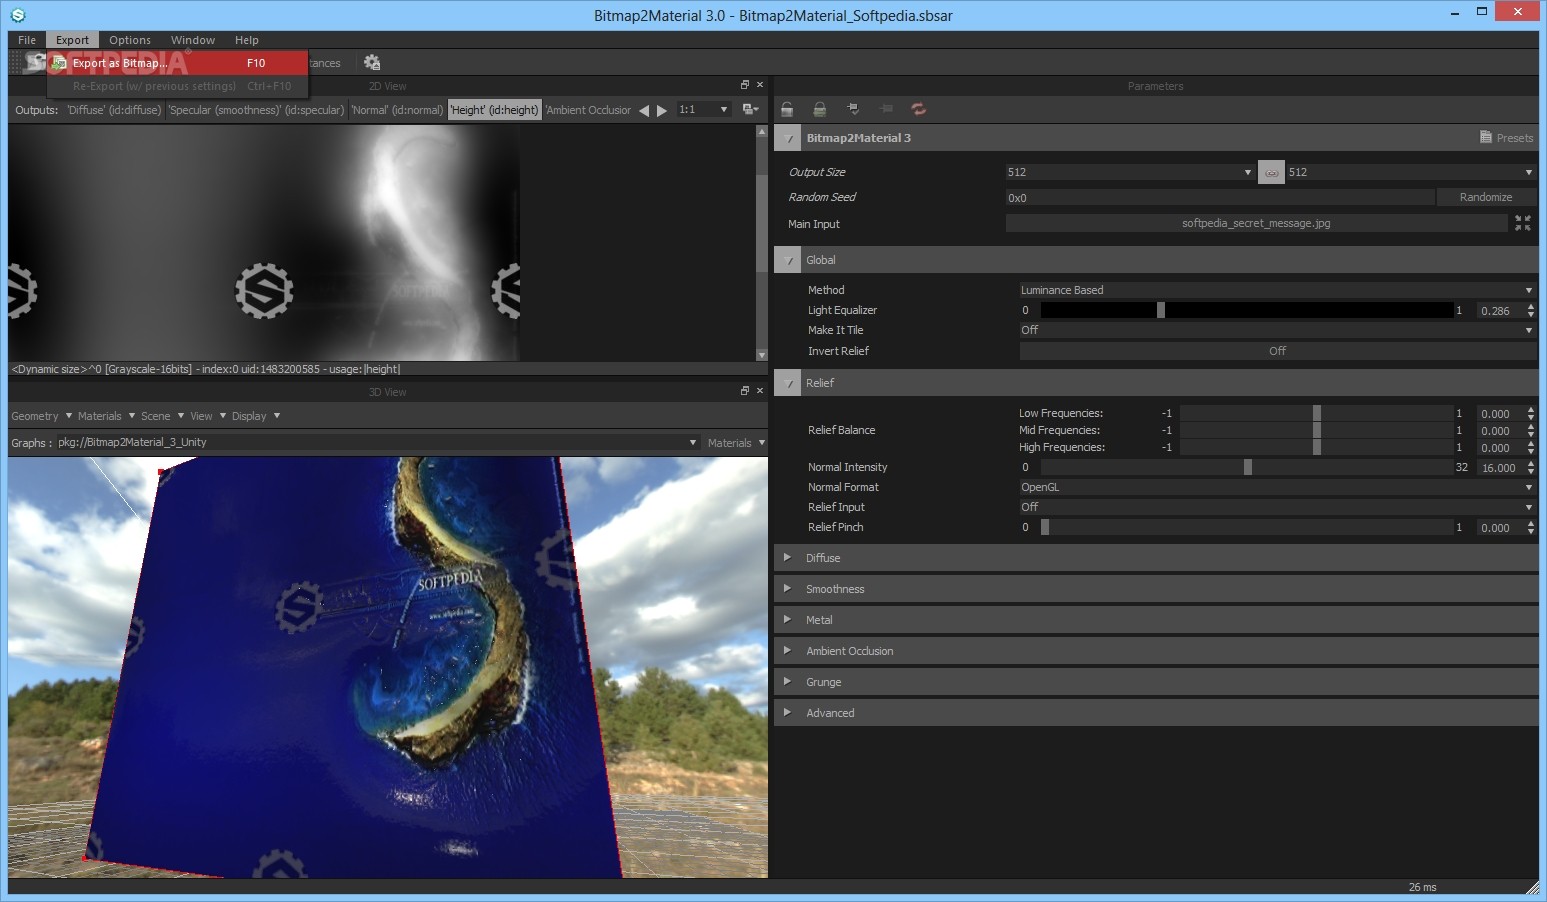Open the Make It Tile dropdown
This screenshot has width=1547, height=902.
tap(1277, 330)
